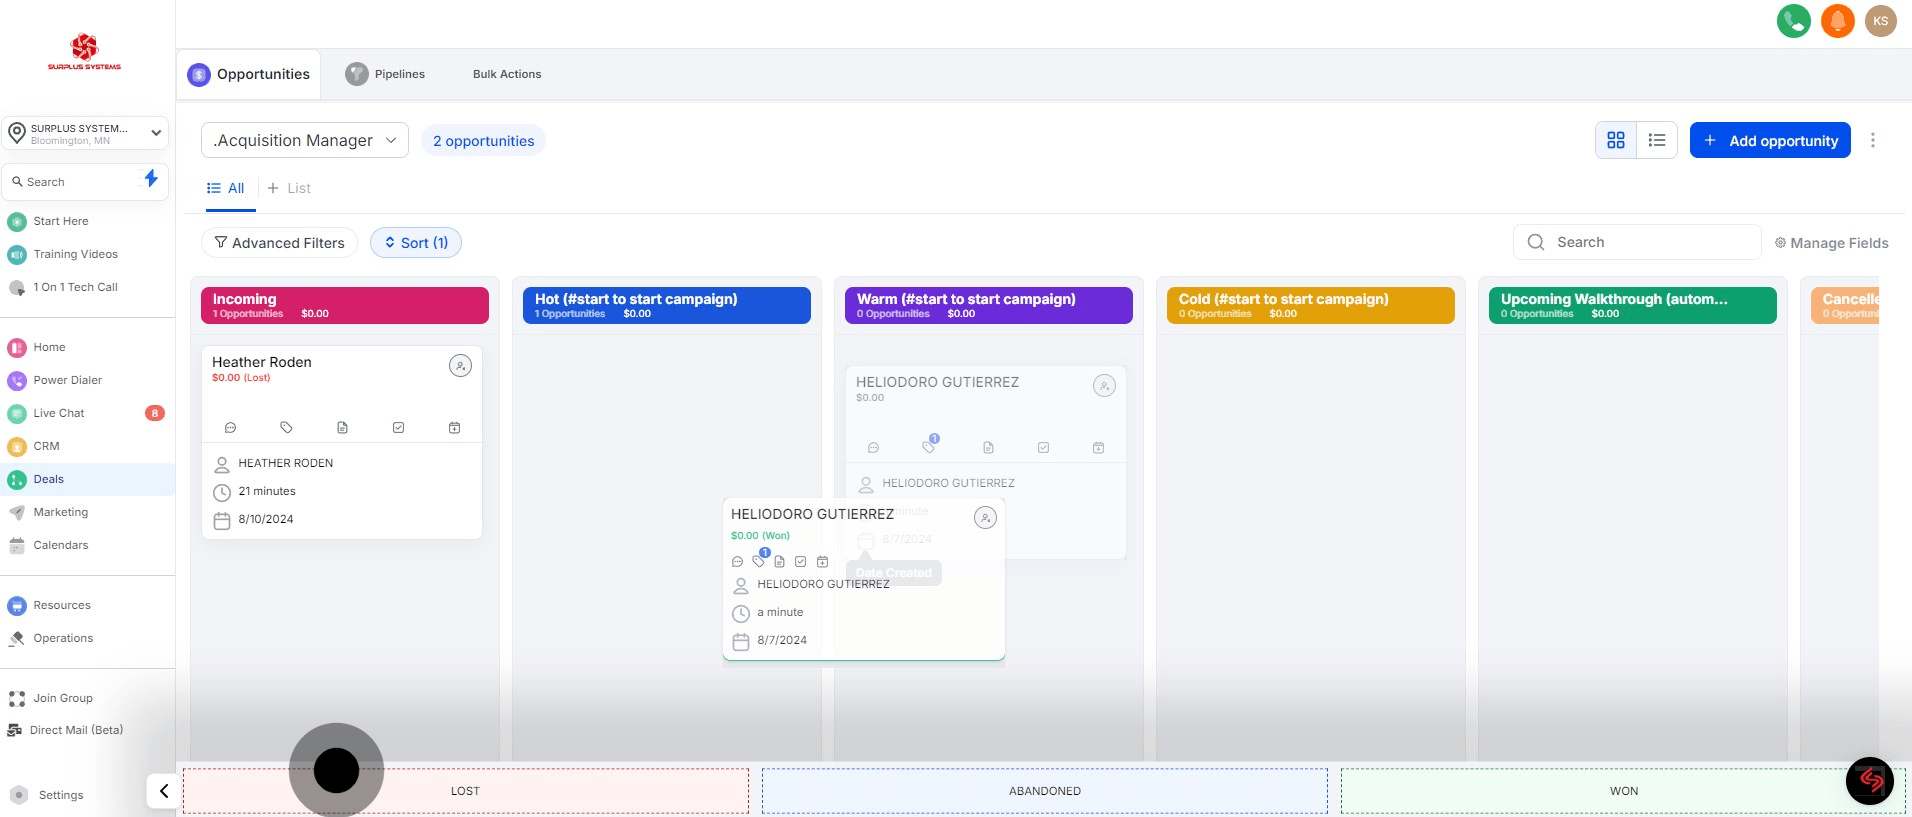
Task: Click the tag icon on Heather Roden card
Action: pyautogui.click(x=286, y=428)
